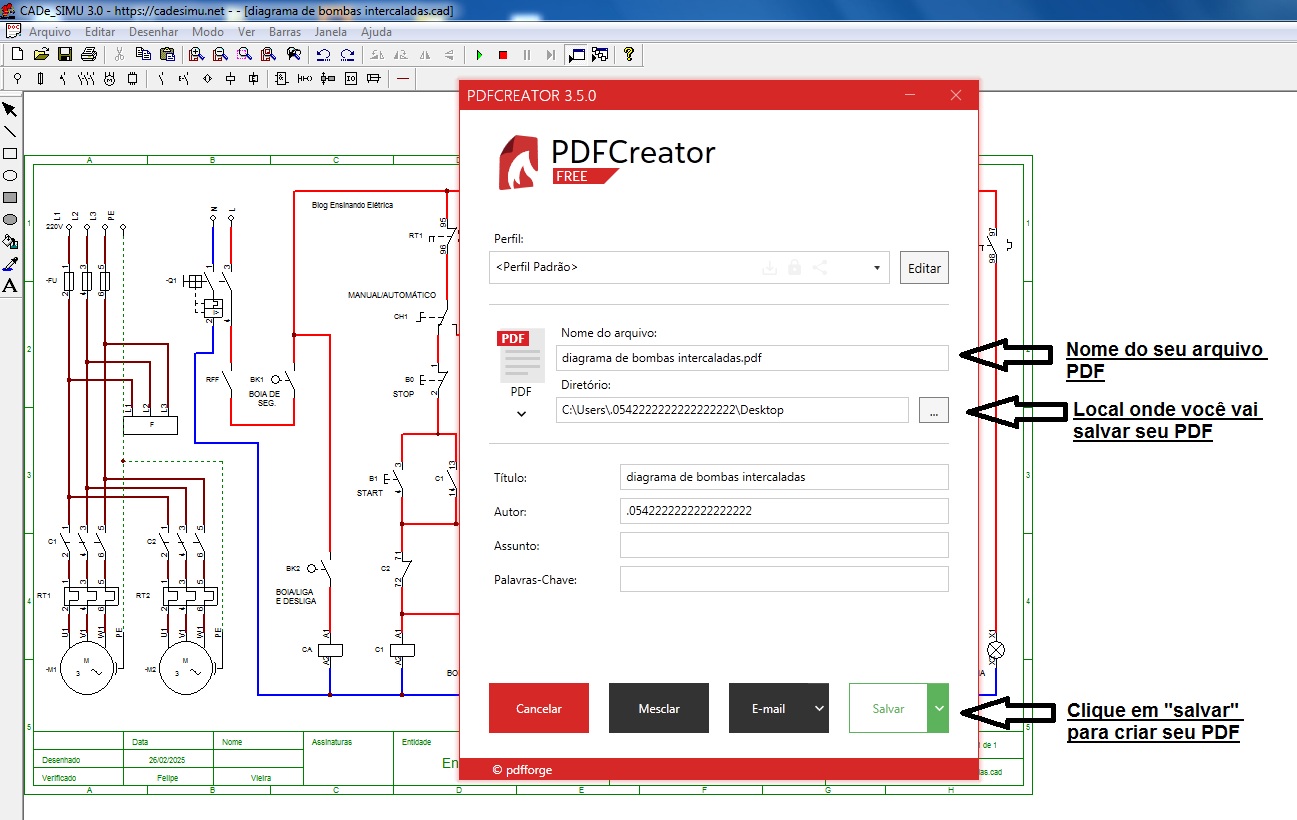Select the Text tool
Image resolution: width=1297 pixels, height=820 pixels.
pos(11,285)
